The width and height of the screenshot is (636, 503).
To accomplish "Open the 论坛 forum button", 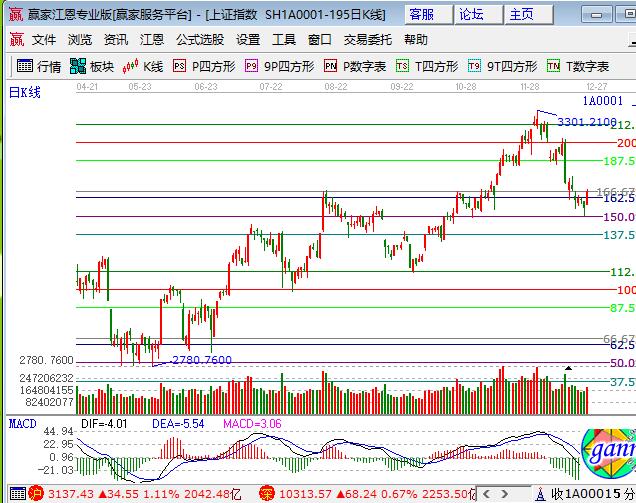I will (471, 15).
